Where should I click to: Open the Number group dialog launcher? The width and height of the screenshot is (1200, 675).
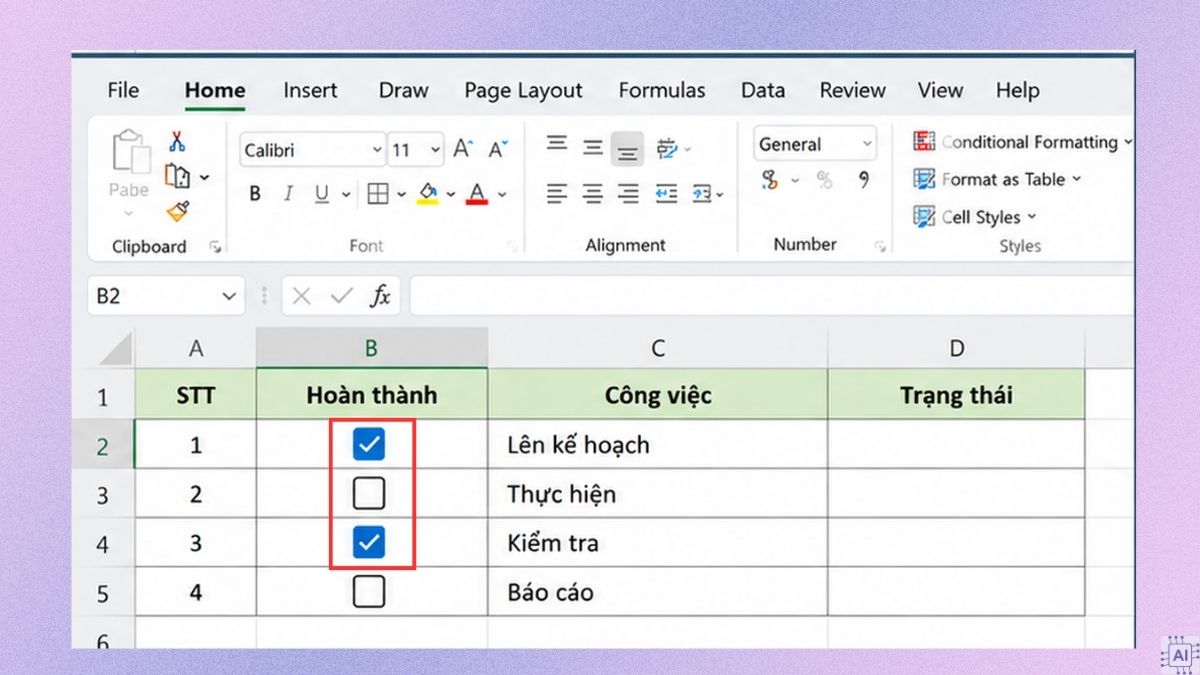pos(880,246)
